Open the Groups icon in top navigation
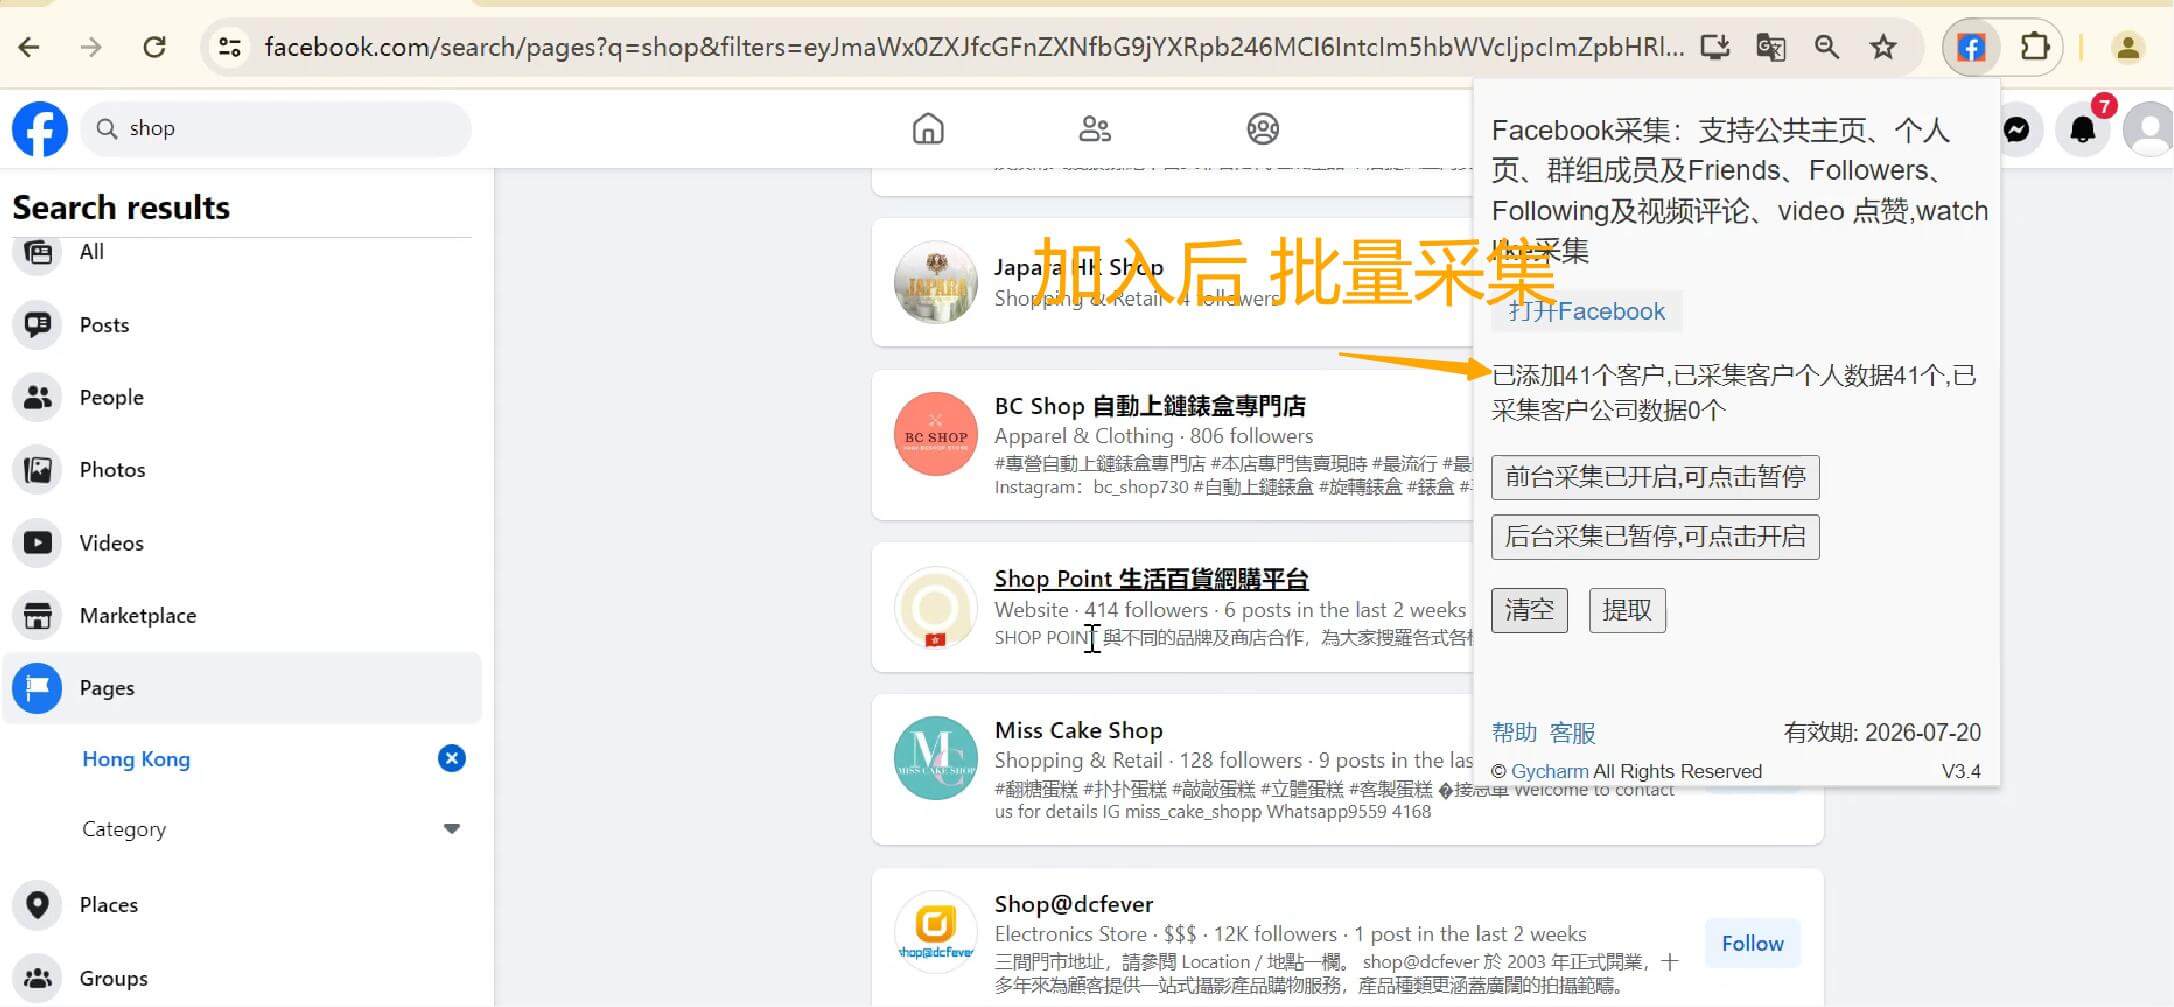Image resolution: width=2174 pixels, height=1007 pixels. pos(1263,129)
